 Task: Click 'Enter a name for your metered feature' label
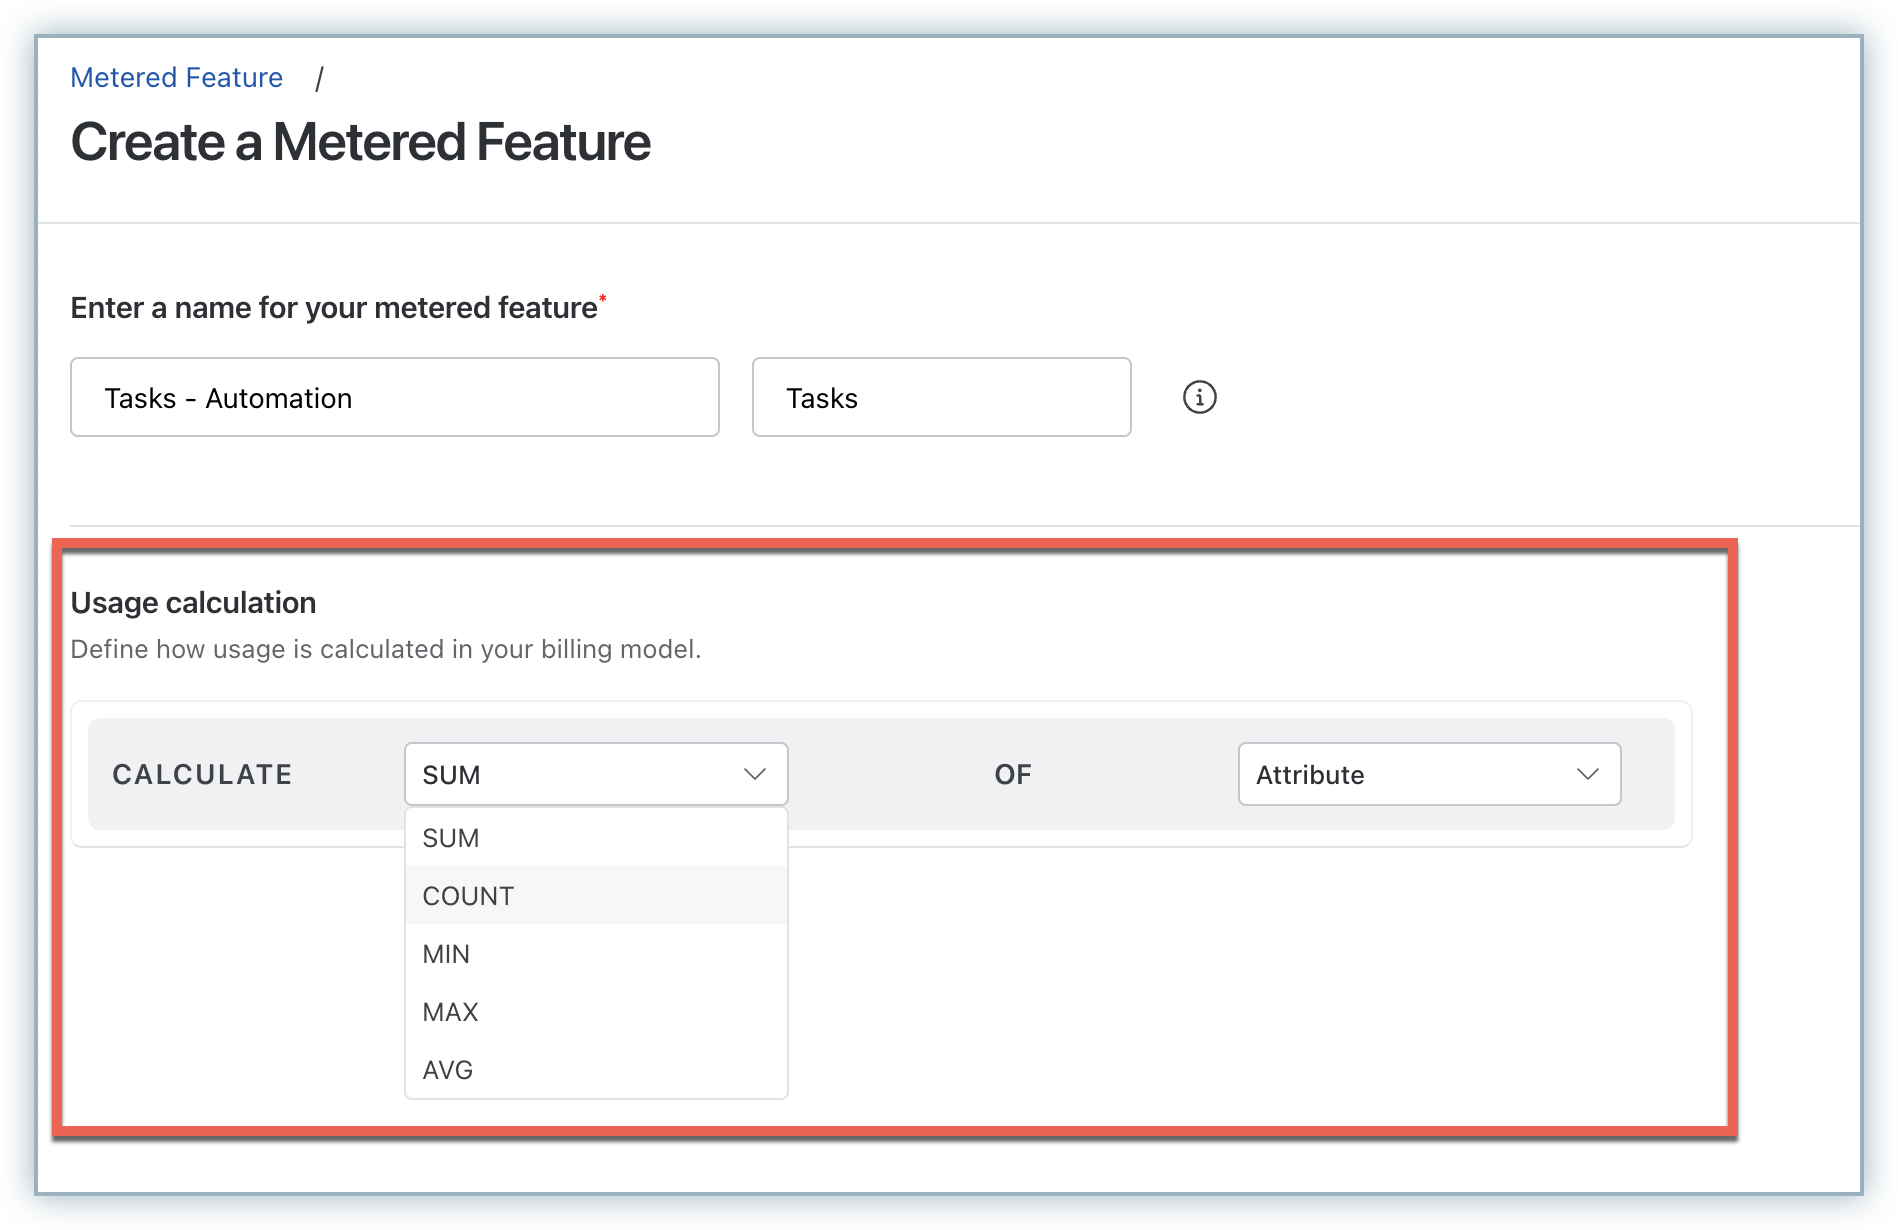coord(334,308)
